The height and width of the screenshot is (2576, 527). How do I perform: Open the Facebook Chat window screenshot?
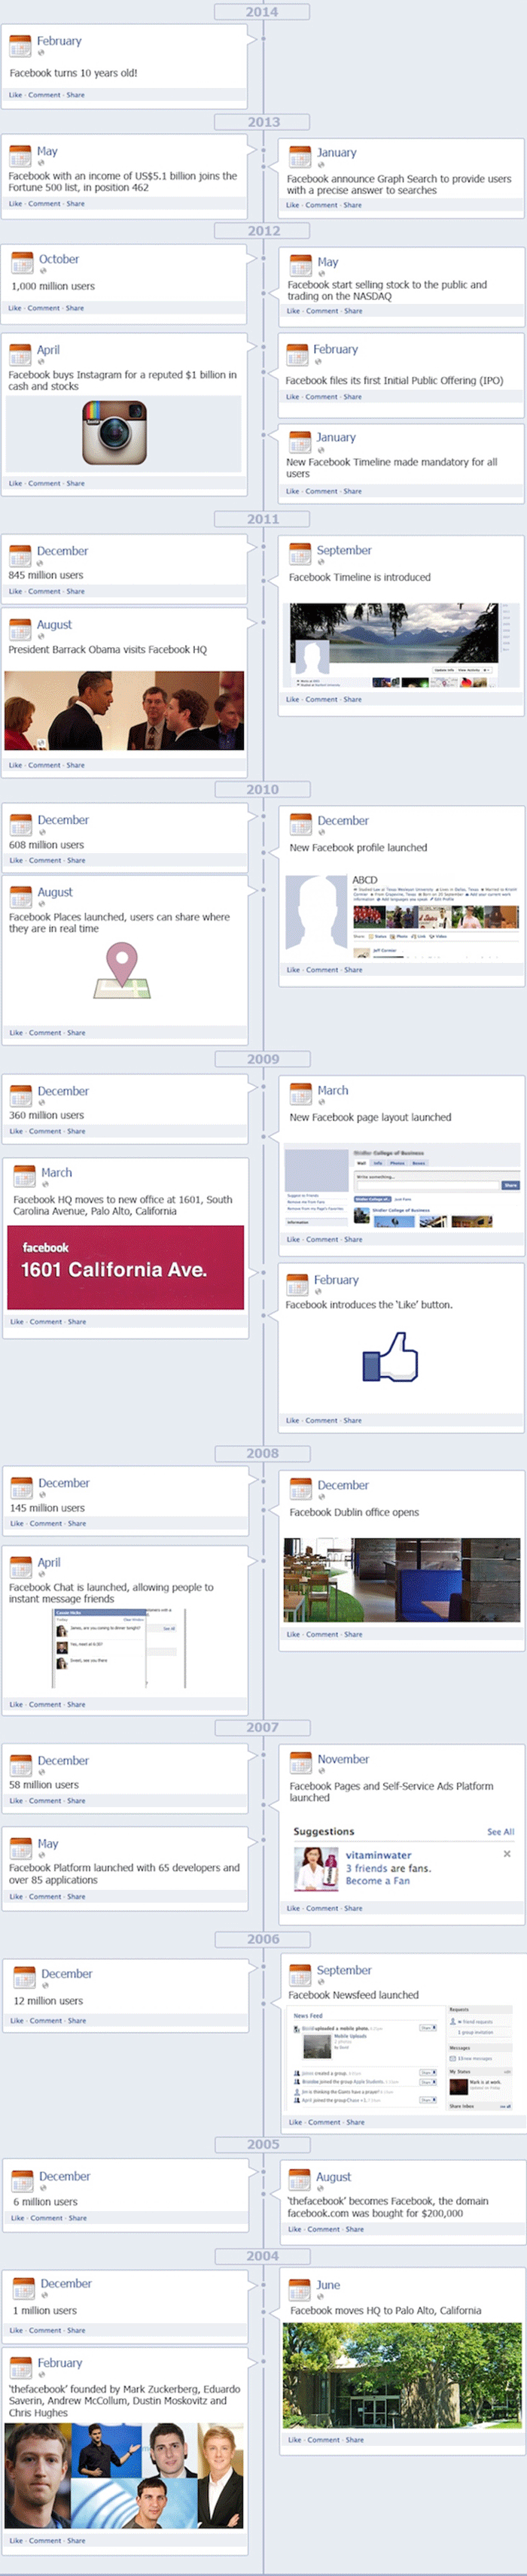click(x=120, y=1647)
